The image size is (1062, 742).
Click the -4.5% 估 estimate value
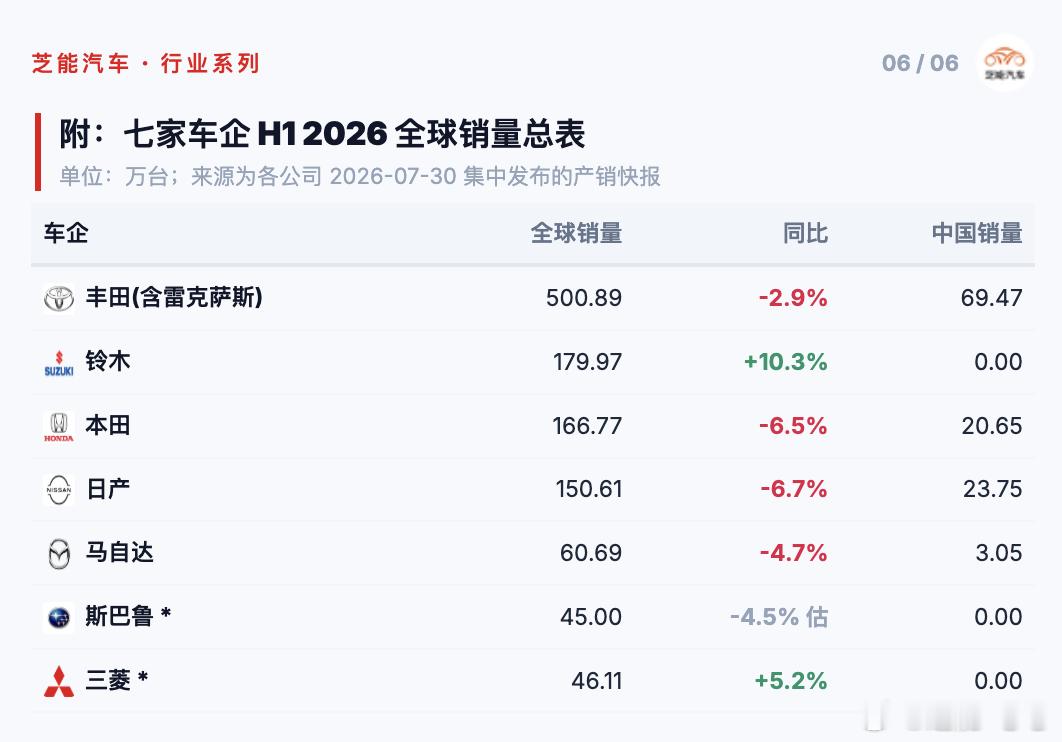tap(779, 617)
